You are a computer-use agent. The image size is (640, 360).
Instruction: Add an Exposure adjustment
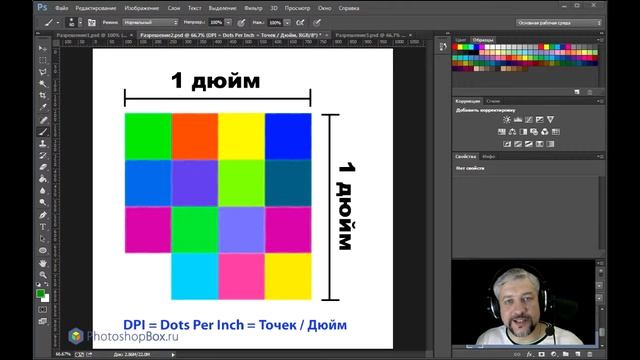(540, 120)
